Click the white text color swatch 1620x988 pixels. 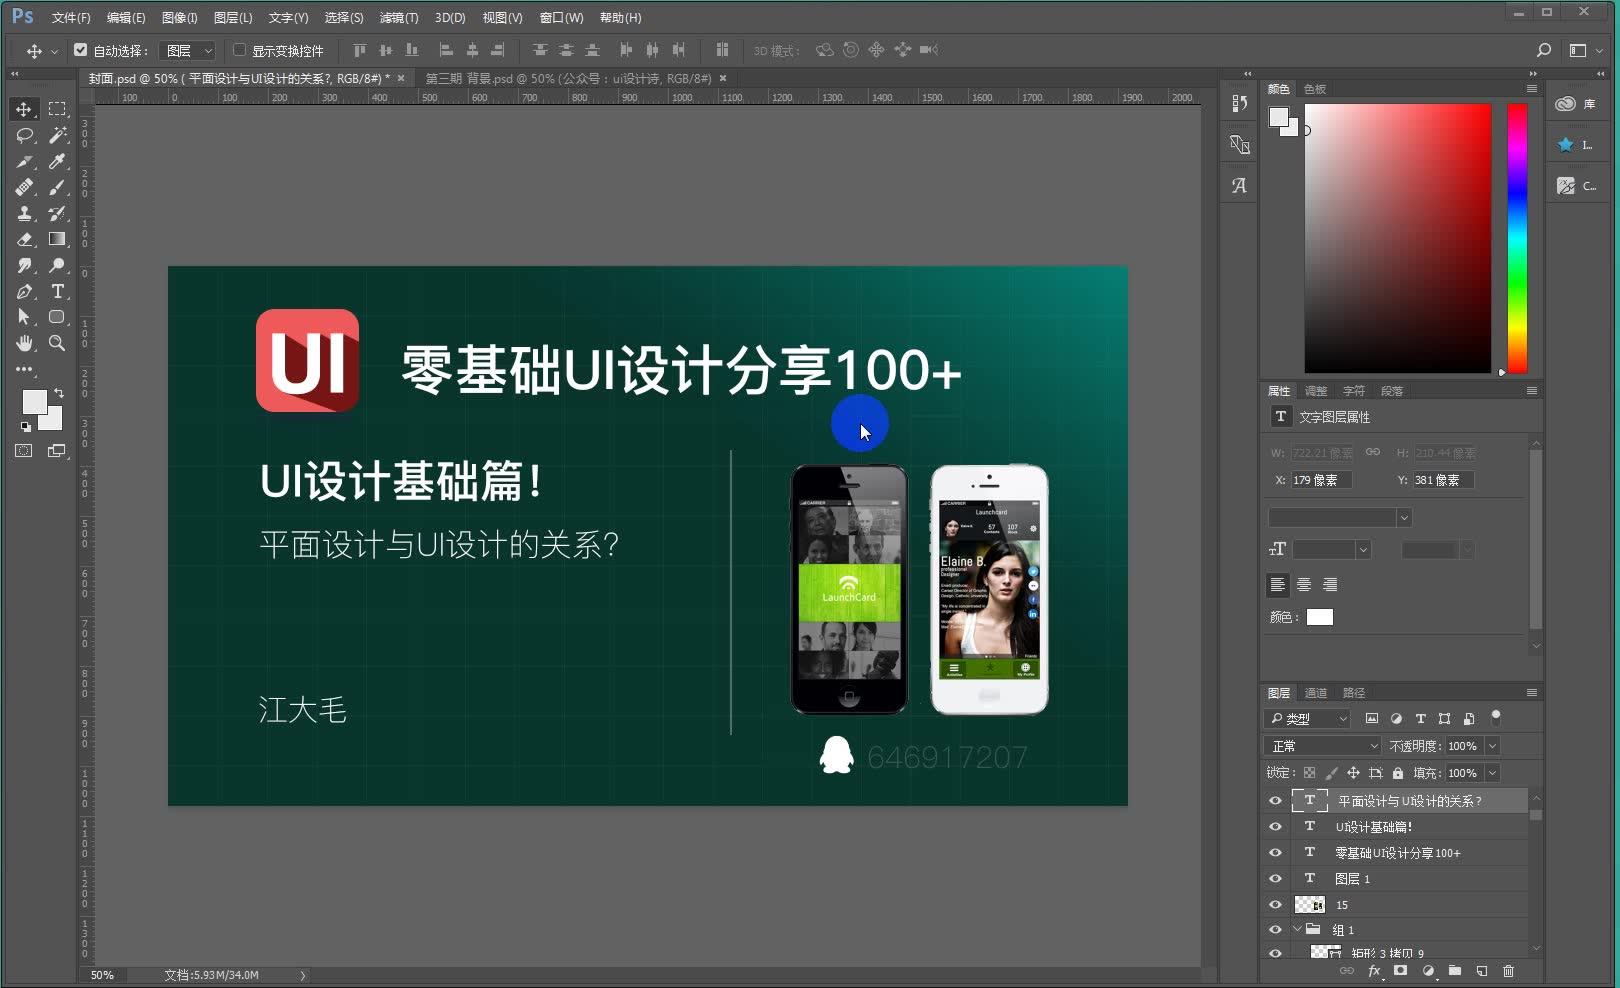click(x=1320, y=617)
